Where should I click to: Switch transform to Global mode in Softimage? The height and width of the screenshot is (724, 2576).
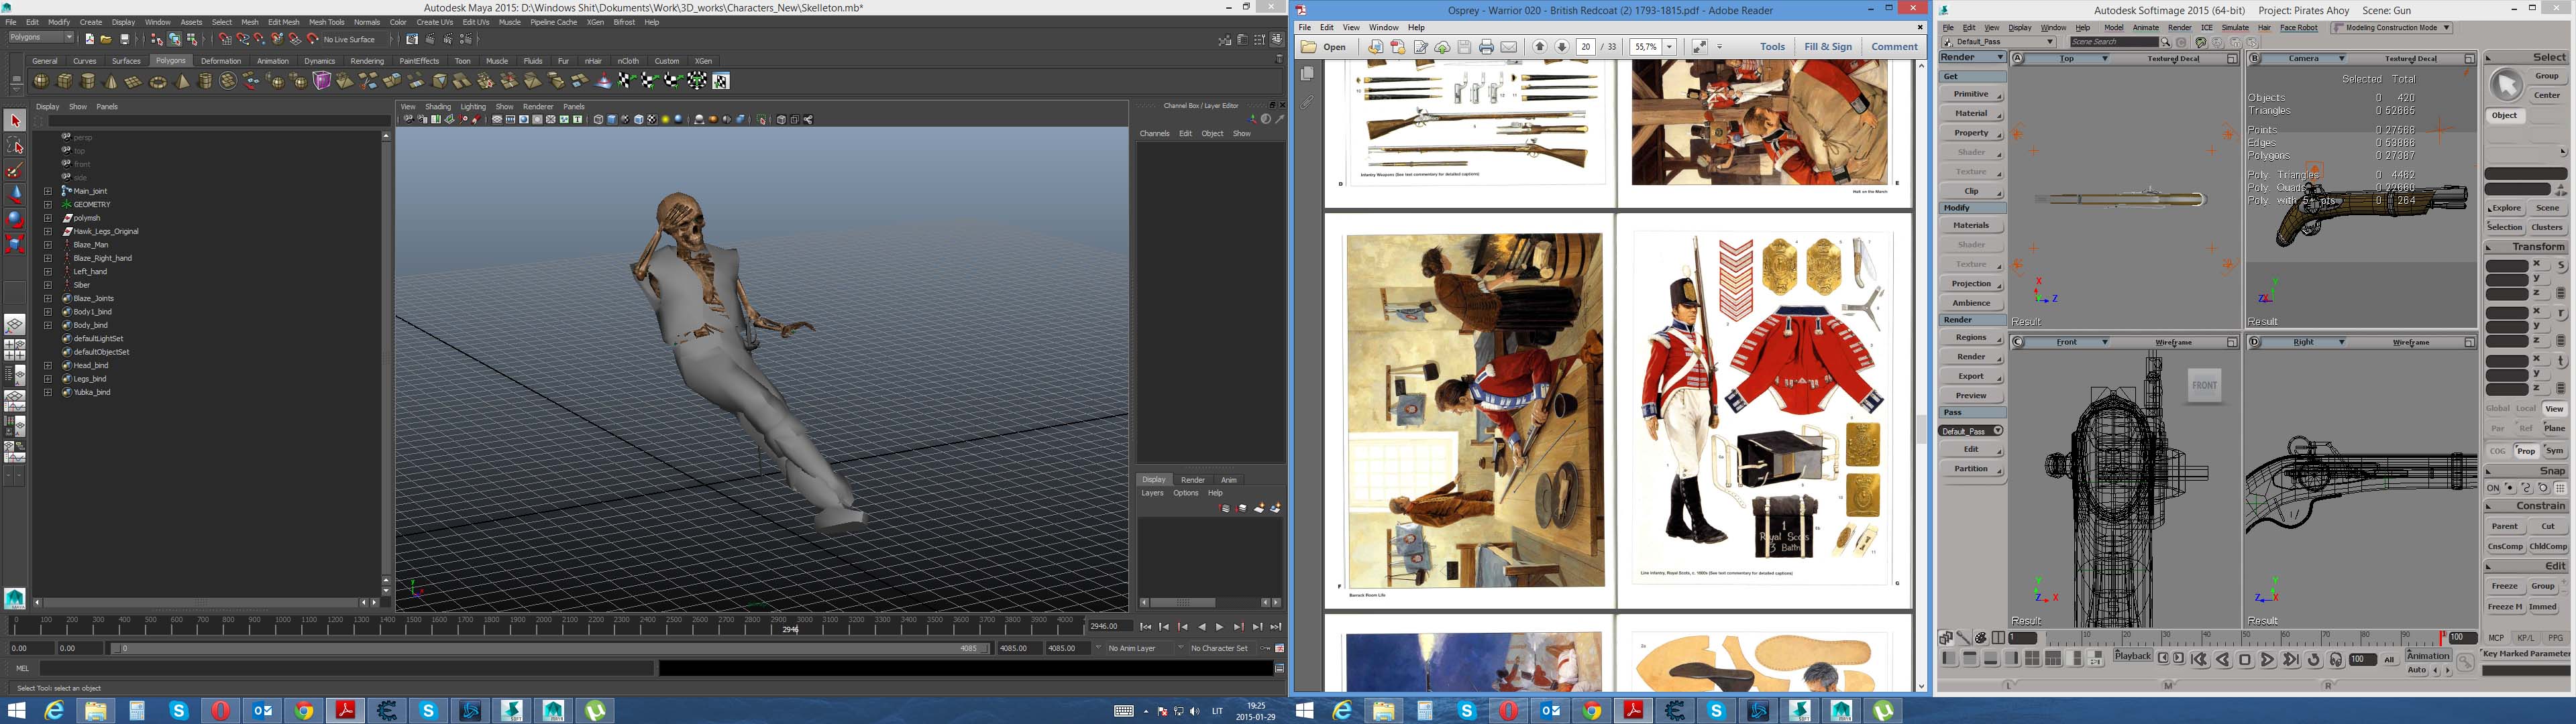coord(2498,408)
